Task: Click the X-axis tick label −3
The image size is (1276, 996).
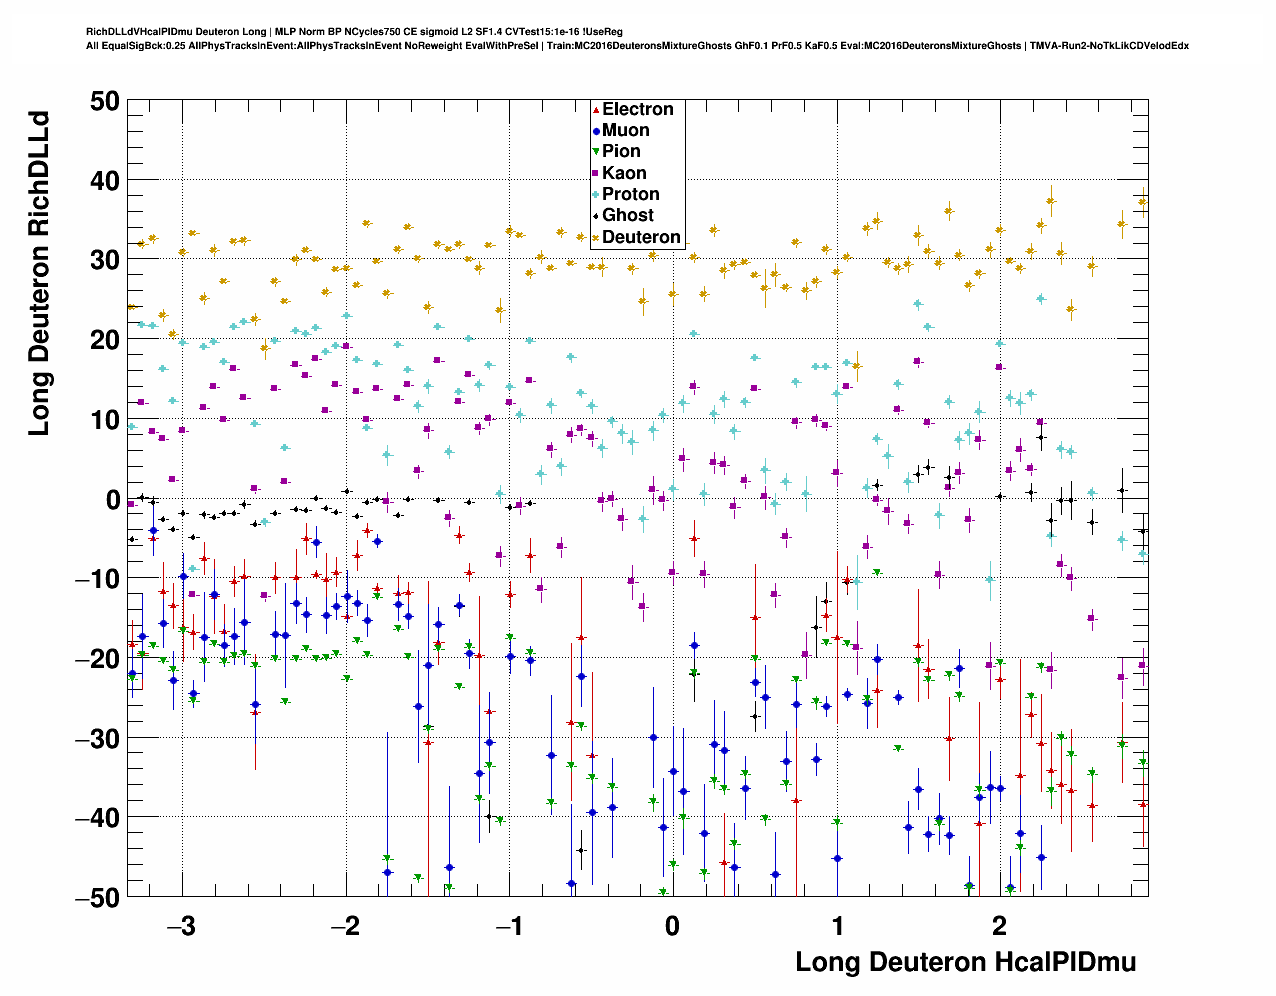Action: [x=180, y=925]
